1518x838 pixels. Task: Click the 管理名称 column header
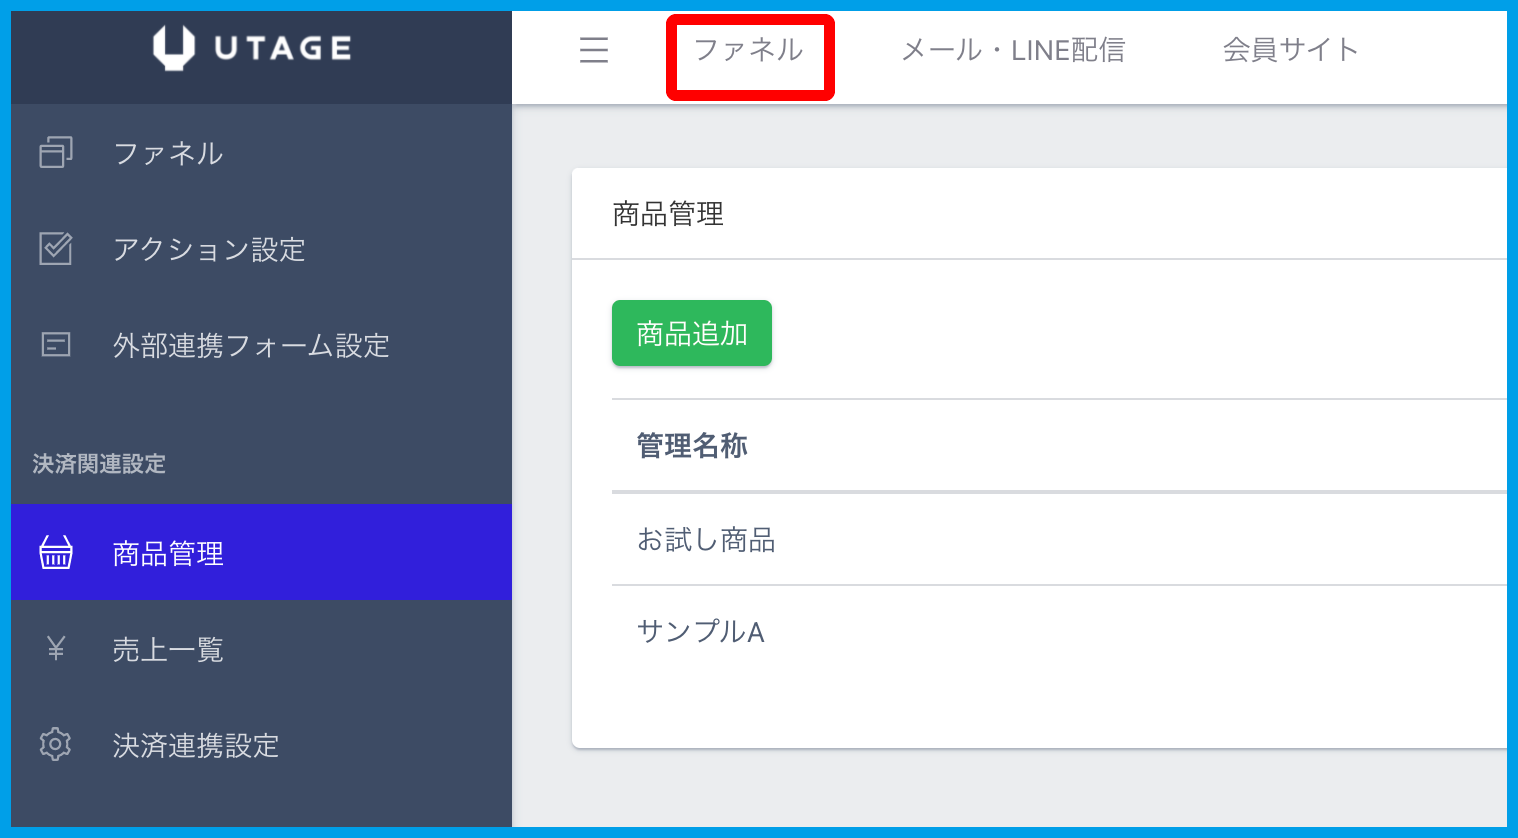coord(692,446)
